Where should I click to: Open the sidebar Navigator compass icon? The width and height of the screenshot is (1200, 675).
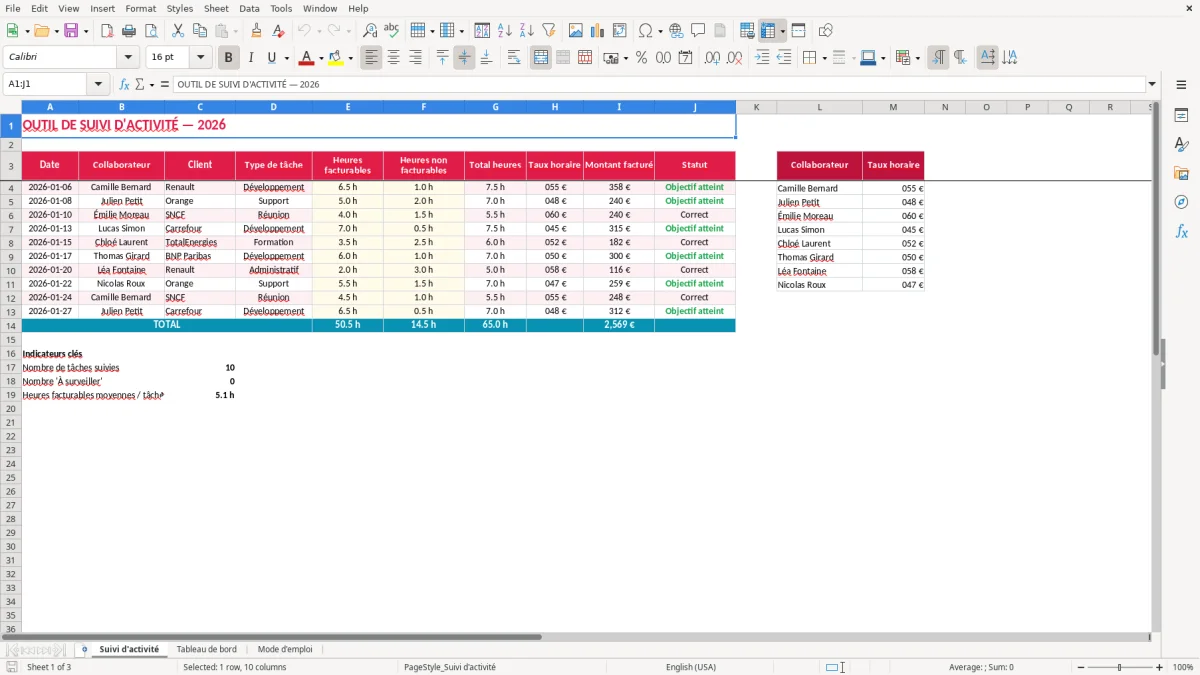(1181, 203)
